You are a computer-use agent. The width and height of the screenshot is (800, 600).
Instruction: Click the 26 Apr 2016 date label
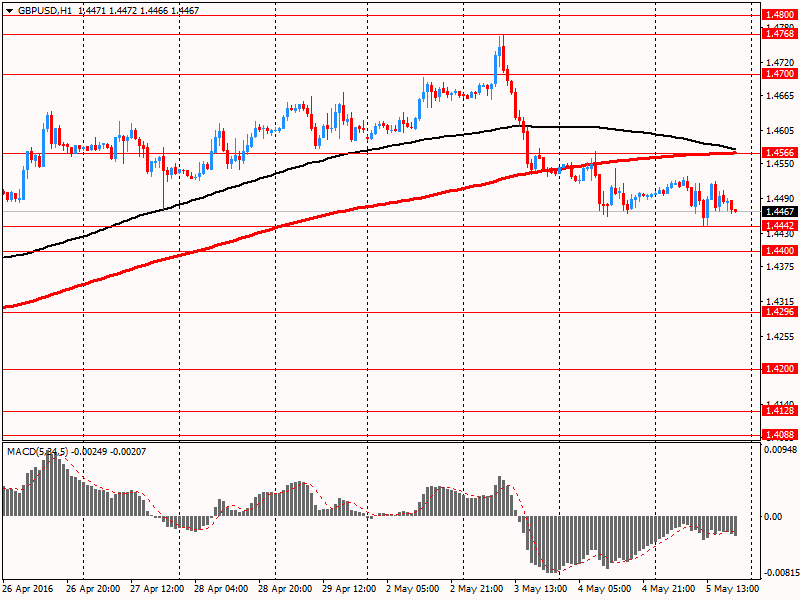[28, 589]
